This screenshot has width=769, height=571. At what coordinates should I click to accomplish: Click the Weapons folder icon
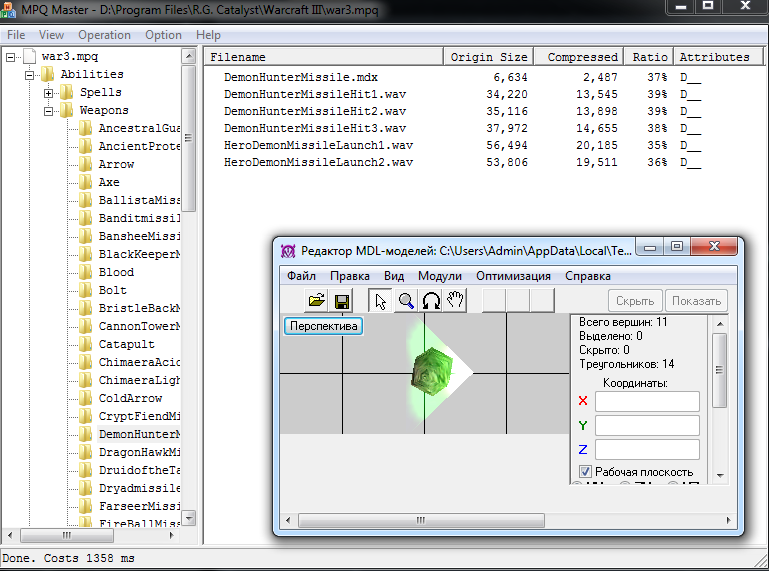(67, 110)
